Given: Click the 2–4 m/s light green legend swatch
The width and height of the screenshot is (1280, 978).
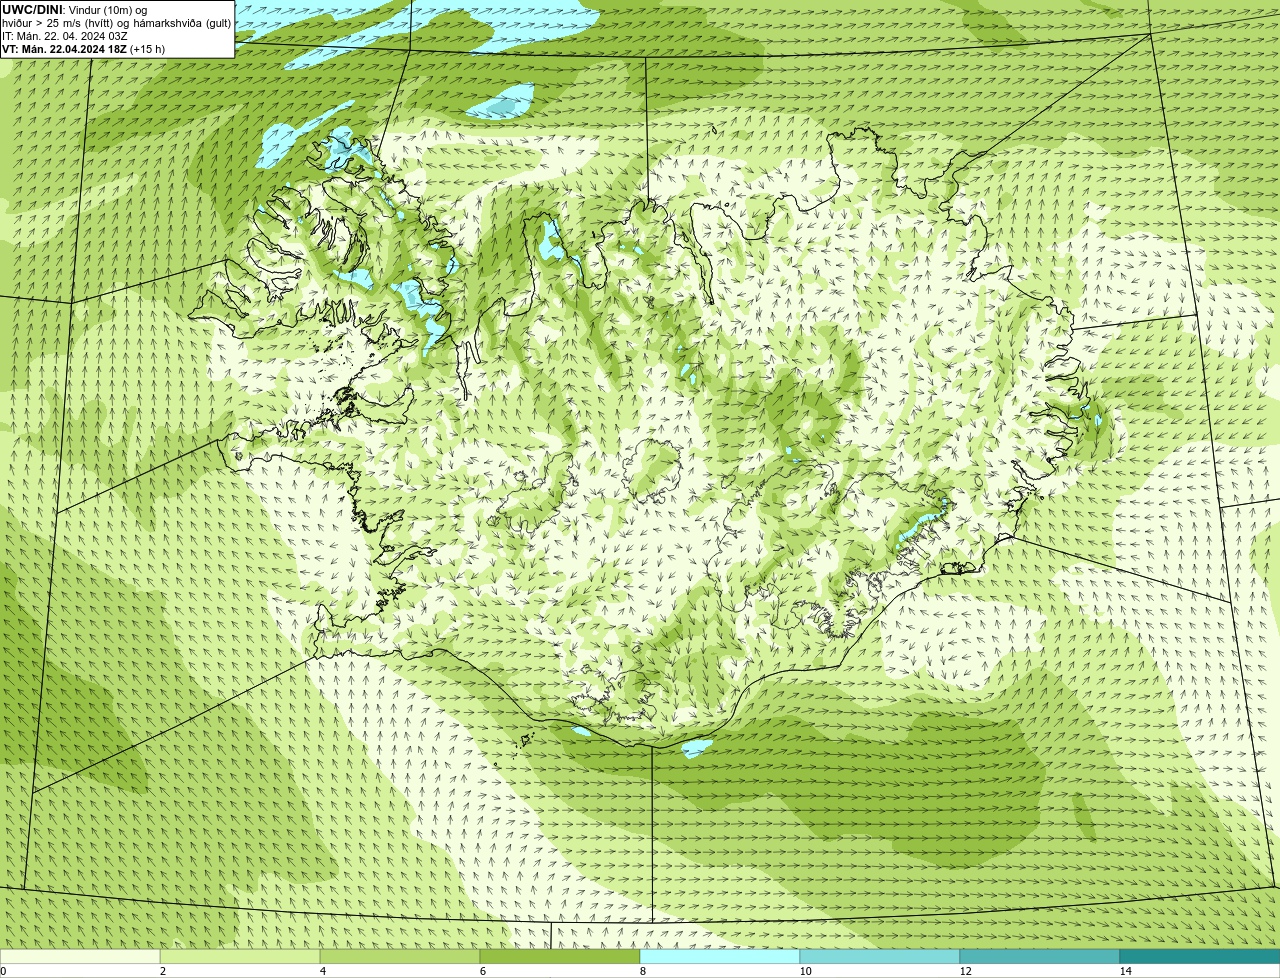Looking at the screenshot, I should 240,956.
